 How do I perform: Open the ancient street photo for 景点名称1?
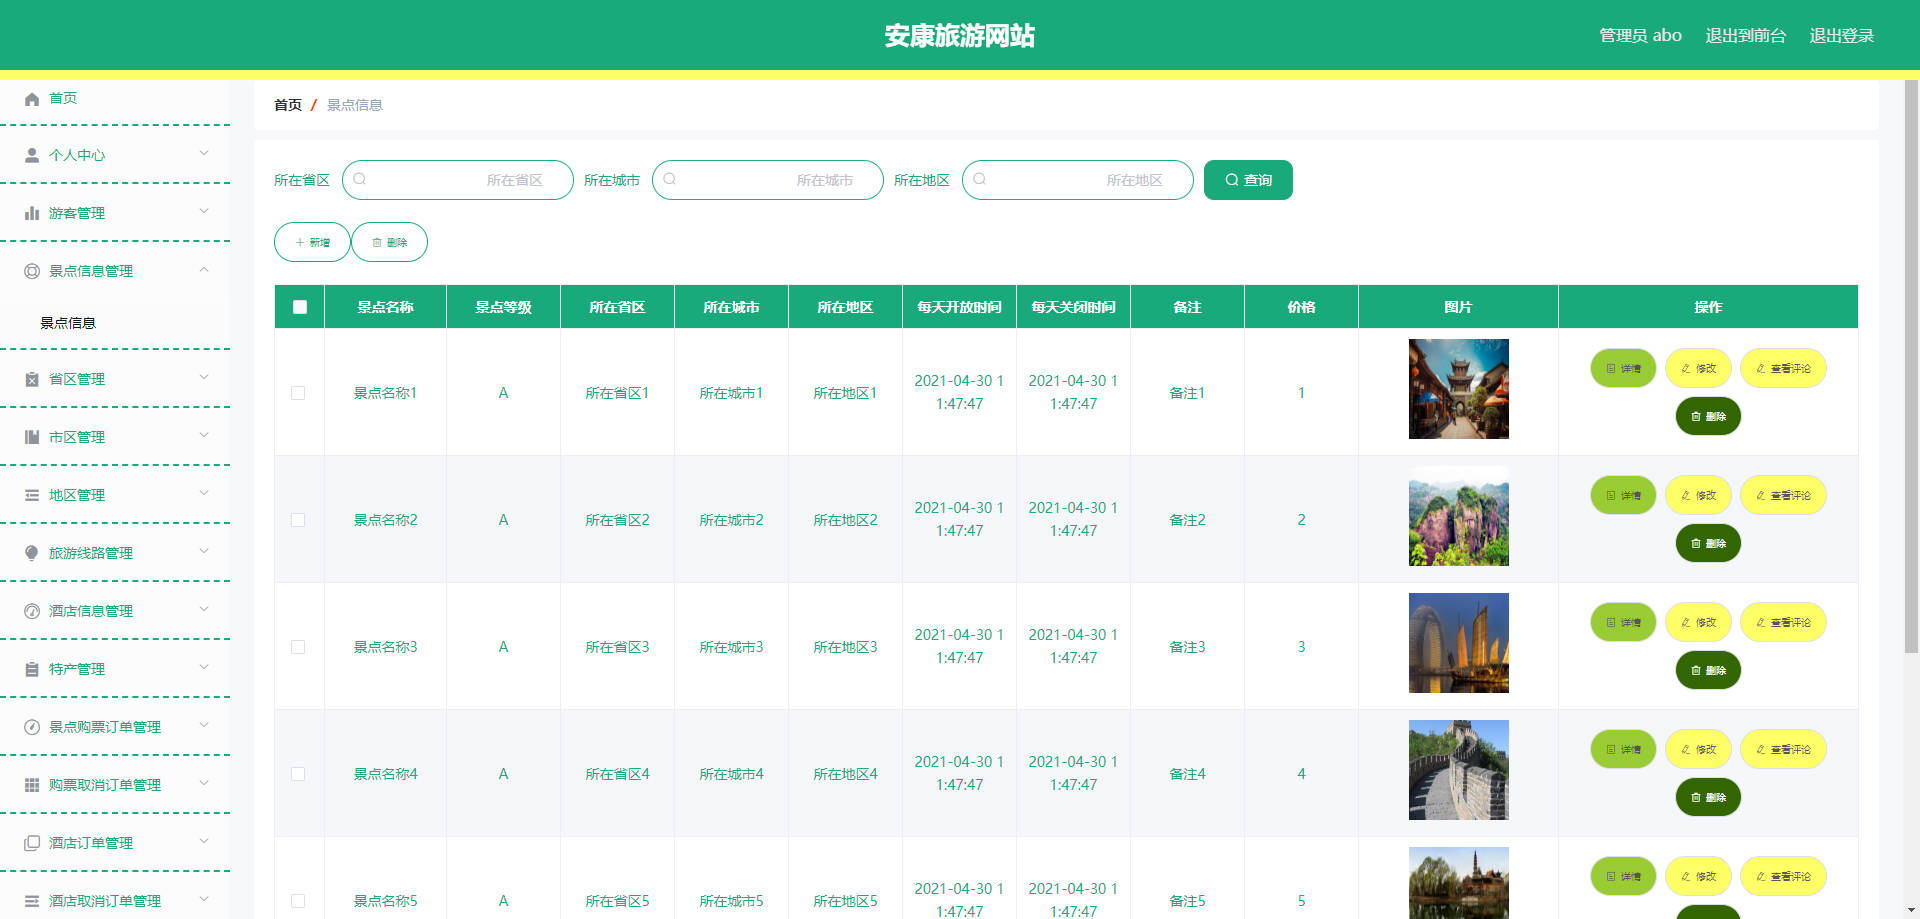(1458, 389)
